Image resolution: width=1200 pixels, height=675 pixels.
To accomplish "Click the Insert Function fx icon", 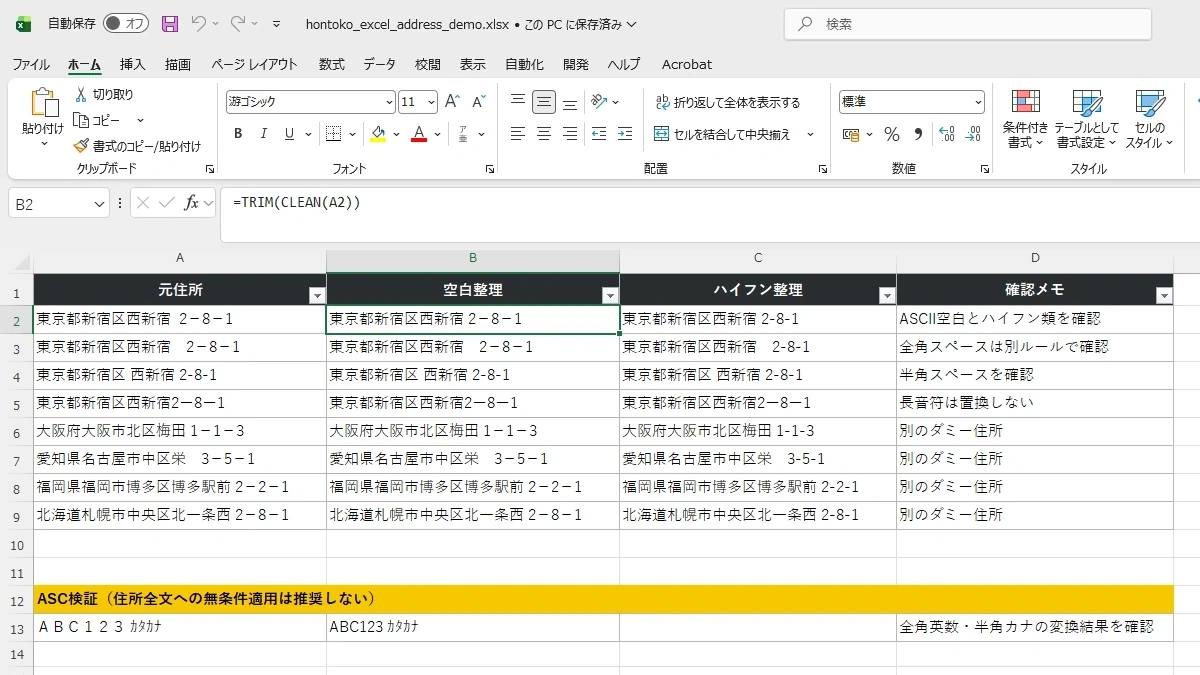I will pyautogui.click(x=192, y=203).
